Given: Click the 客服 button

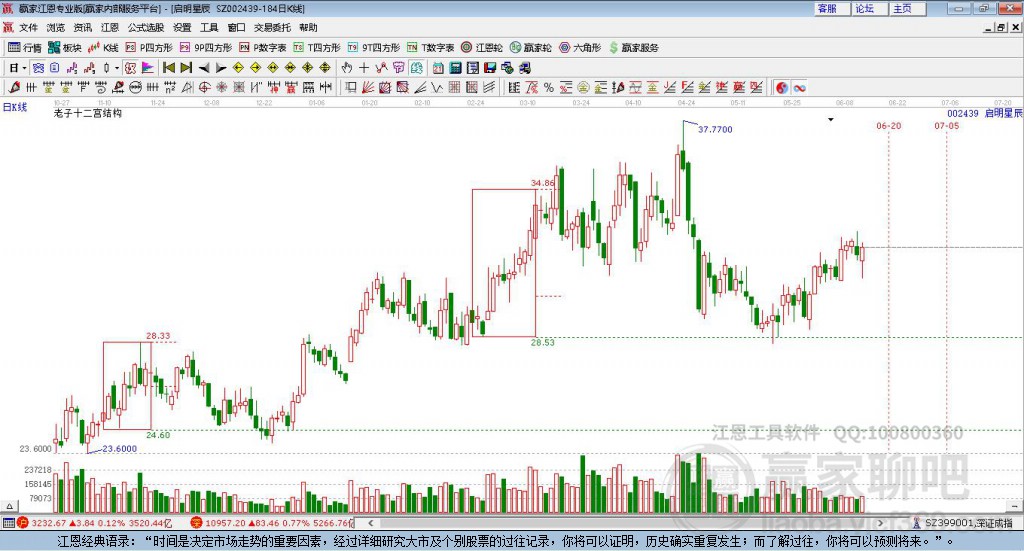Looking at the screenshot, I should pyautogui.click(x=832, y=8).
